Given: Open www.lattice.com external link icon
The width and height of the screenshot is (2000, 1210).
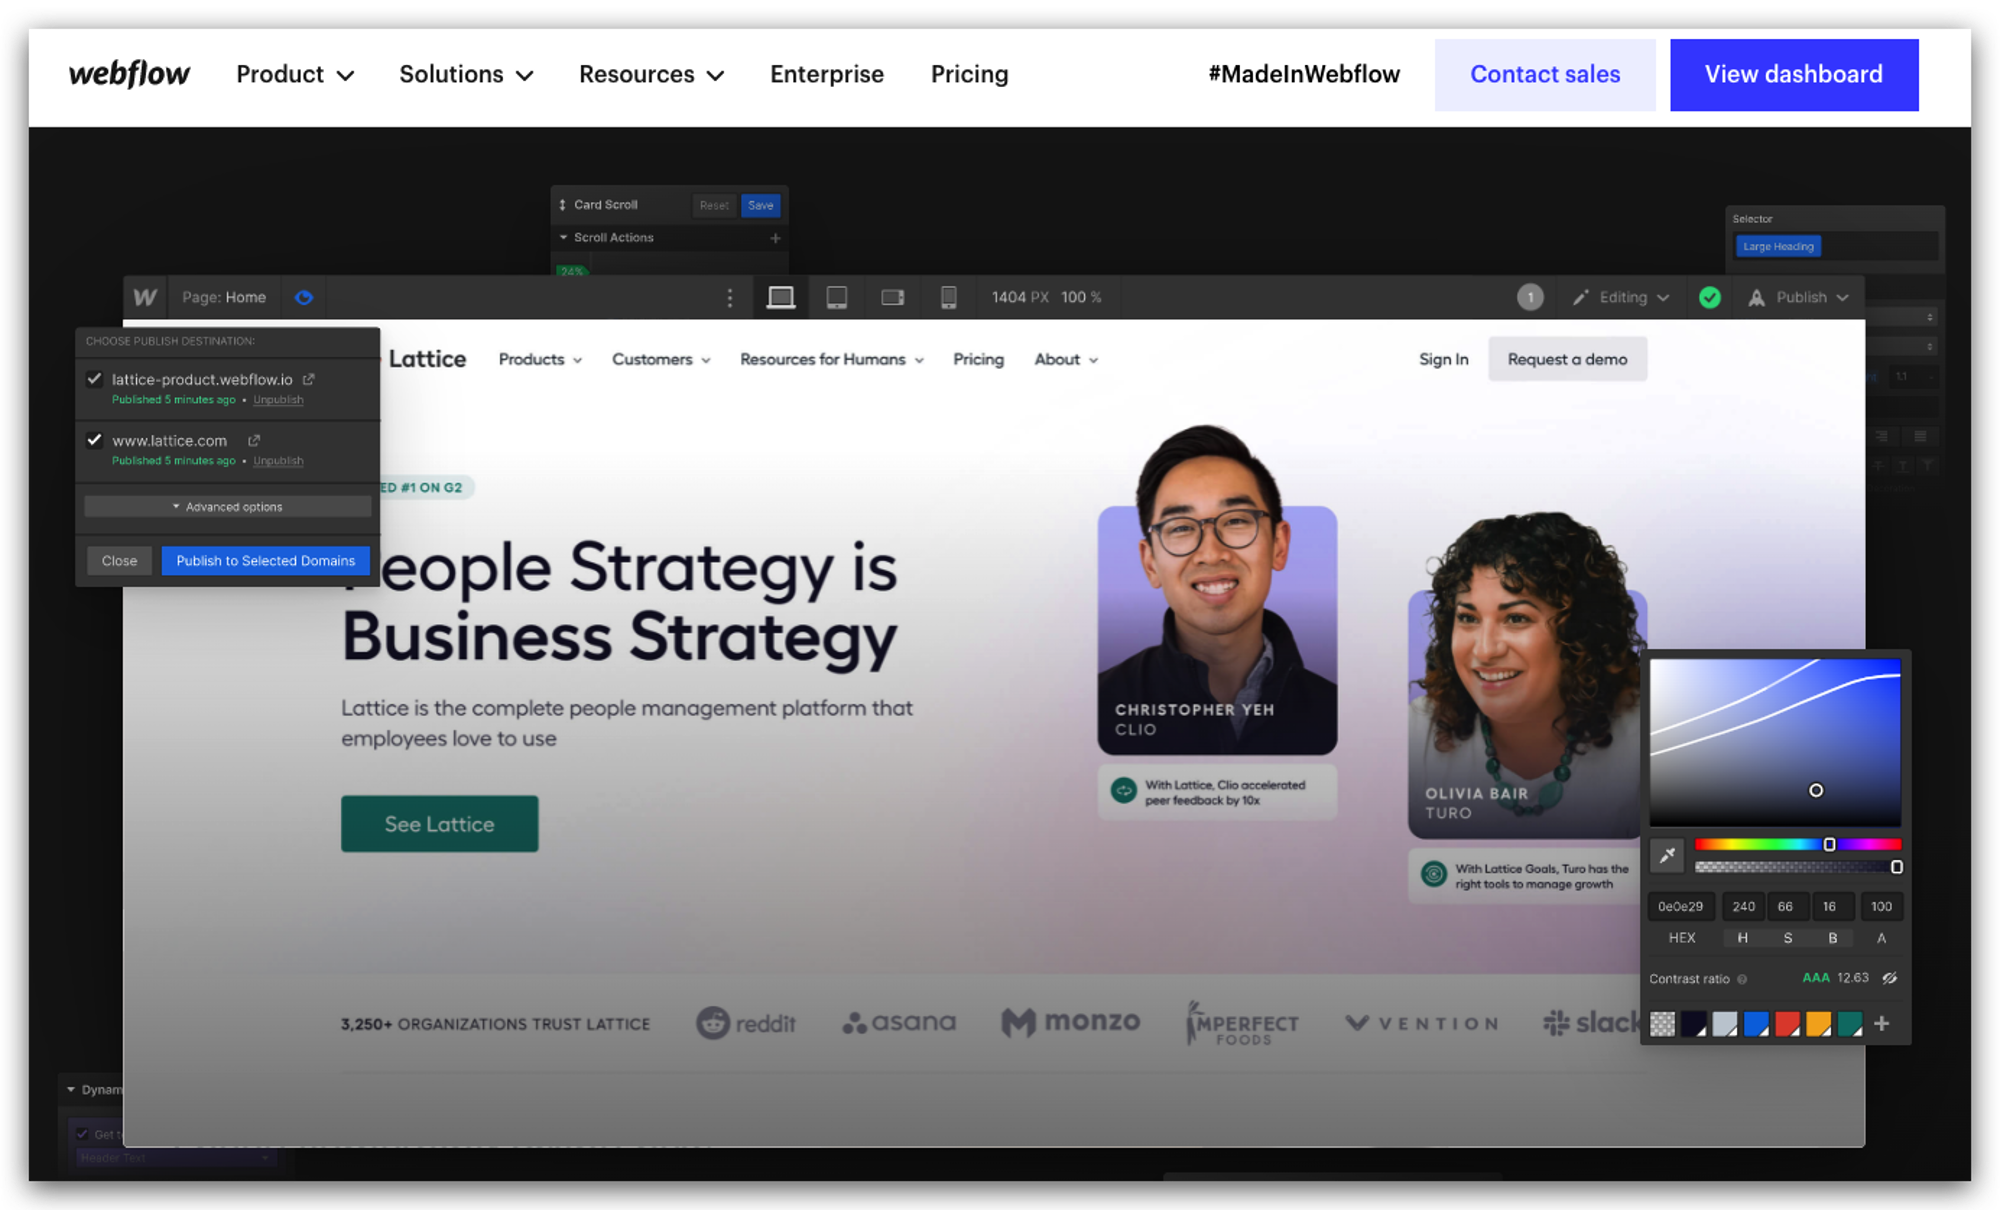Looking at the screenshot, I should [x=254, y=440].
